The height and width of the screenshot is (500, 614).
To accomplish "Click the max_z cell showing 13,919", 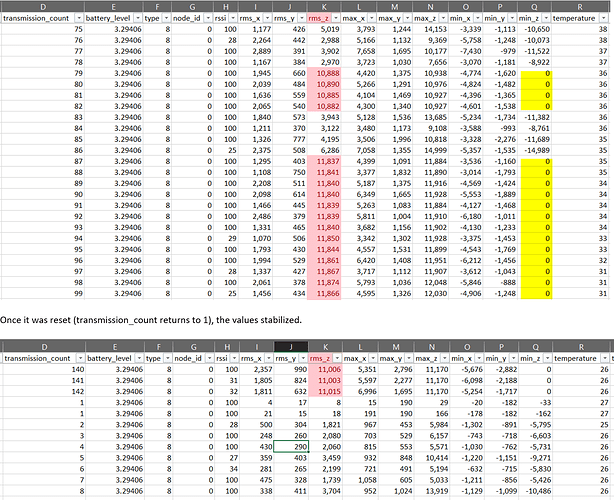I will [x=432, y=491].
